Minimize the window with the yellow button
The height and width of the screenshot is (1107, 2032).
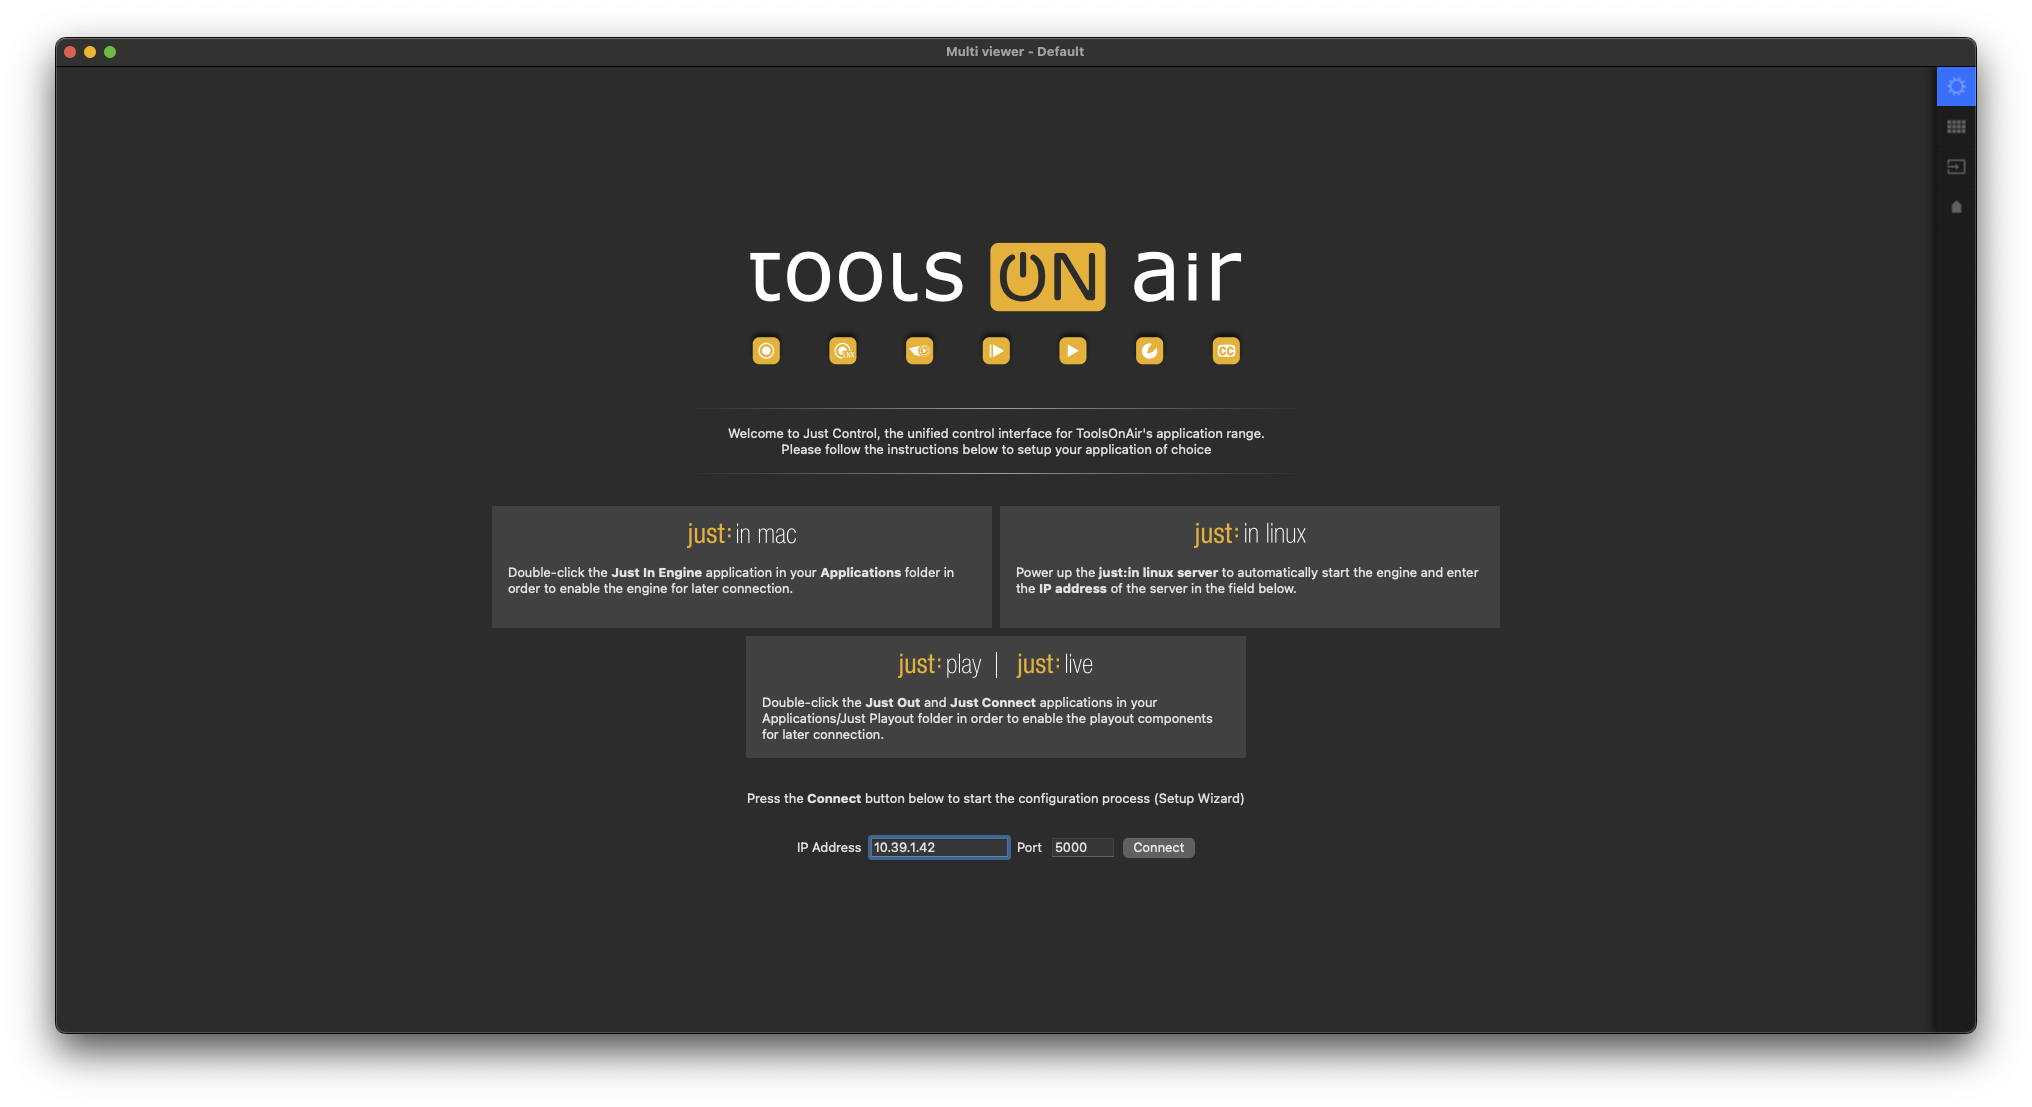[x=90, y=52]
